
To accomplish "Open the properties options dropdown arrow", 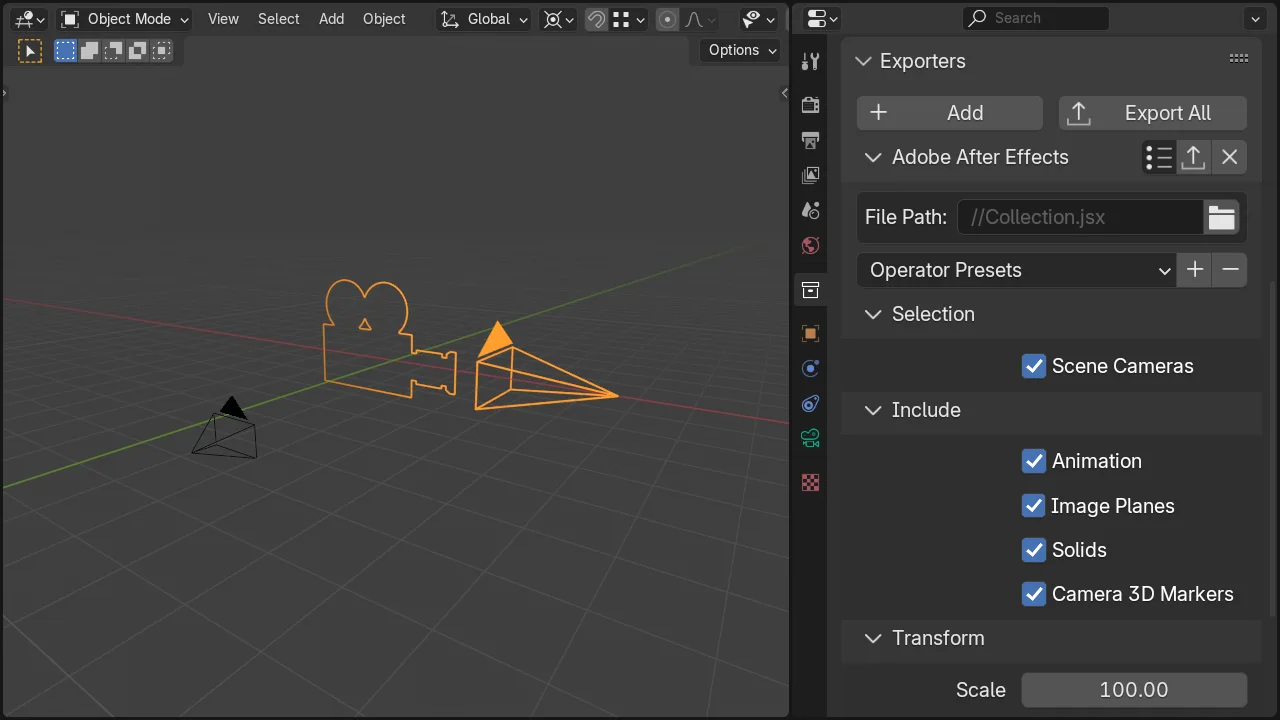I will coord(1255,18).
